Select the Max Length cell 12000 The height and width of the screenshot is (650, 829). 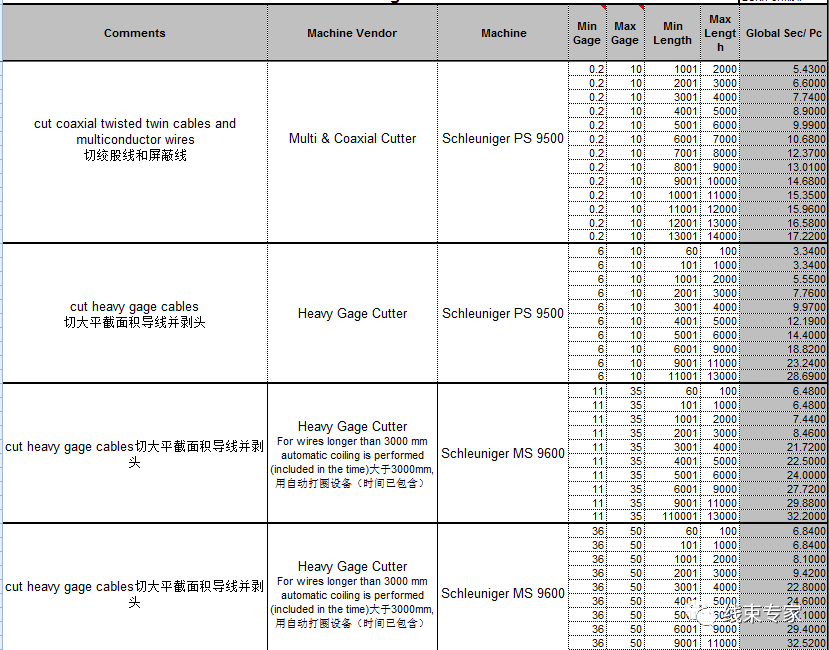pos(720,209)
